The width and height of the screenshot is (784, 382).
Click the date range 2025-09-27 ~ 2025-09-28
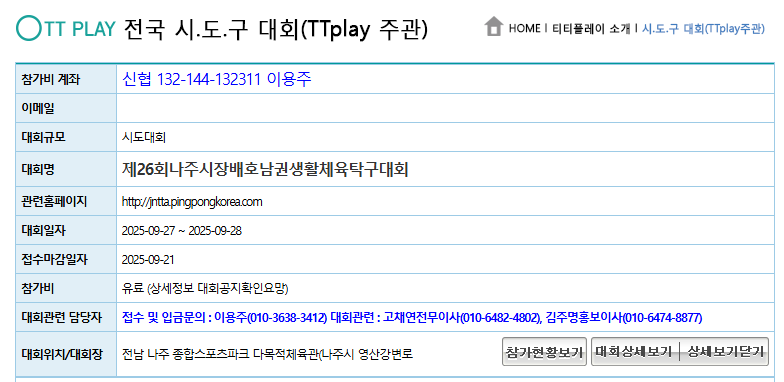coord(182,231)
